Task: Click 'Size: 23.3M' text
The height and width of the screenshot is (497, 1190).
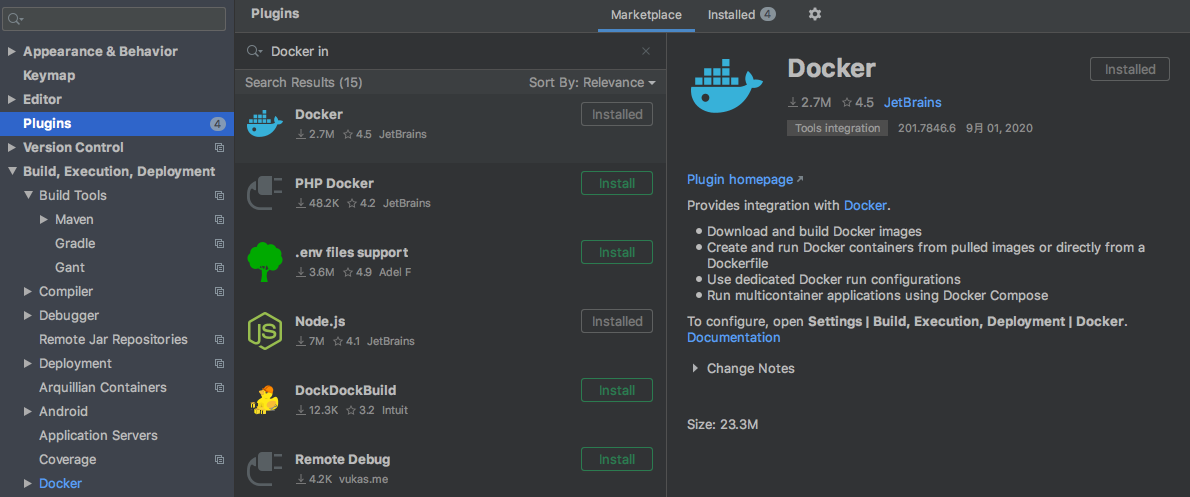Action: (722, 424)
